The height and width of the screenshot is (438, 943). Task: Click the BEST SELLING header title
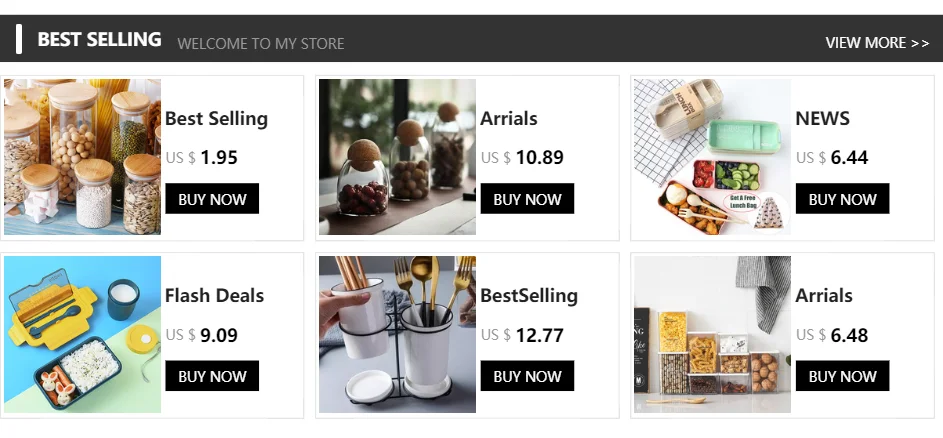[99, 40]
